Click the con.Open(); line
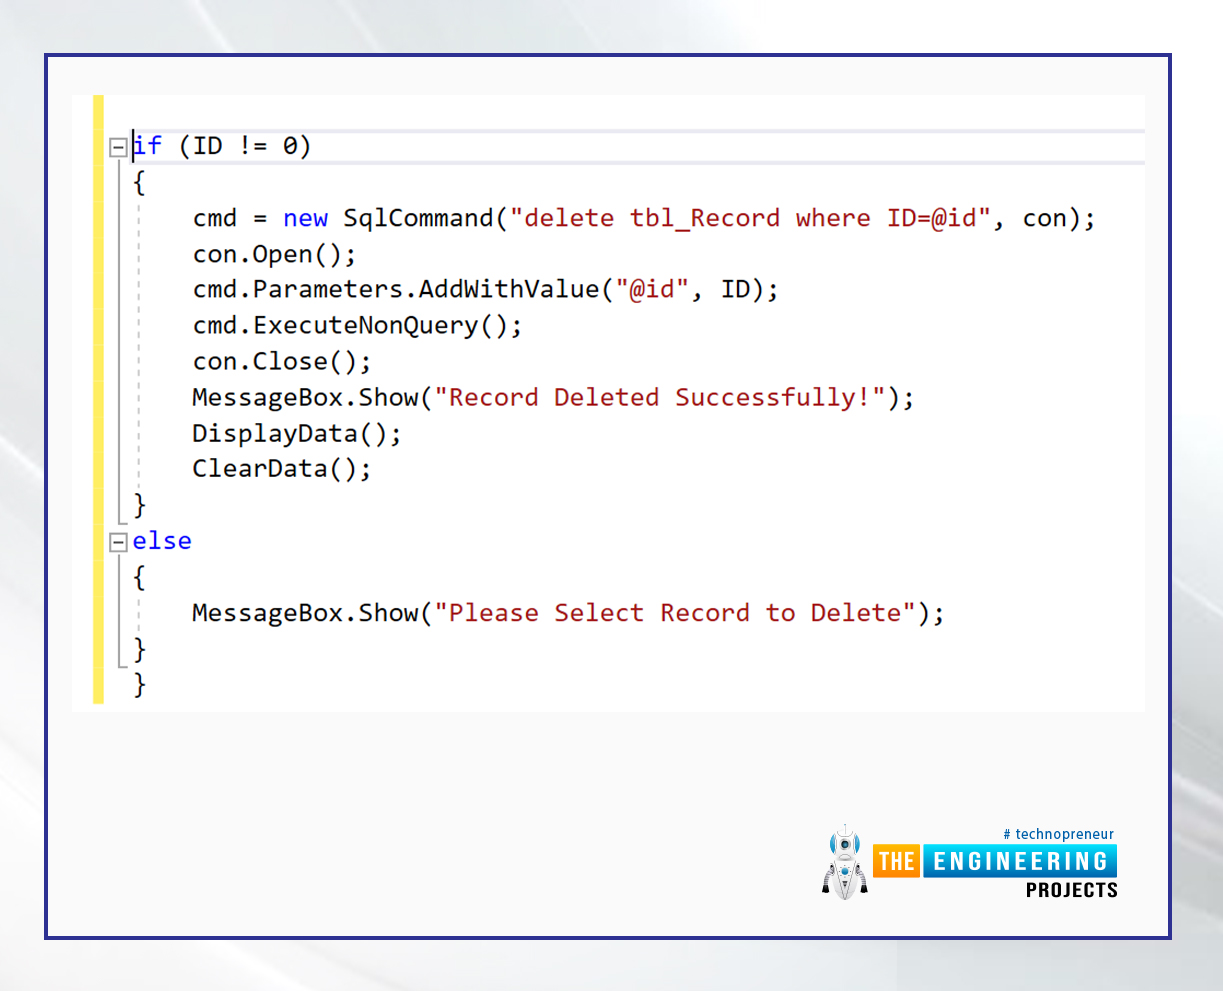Viewport: 1223px width, 991px height. coord(275,254)
